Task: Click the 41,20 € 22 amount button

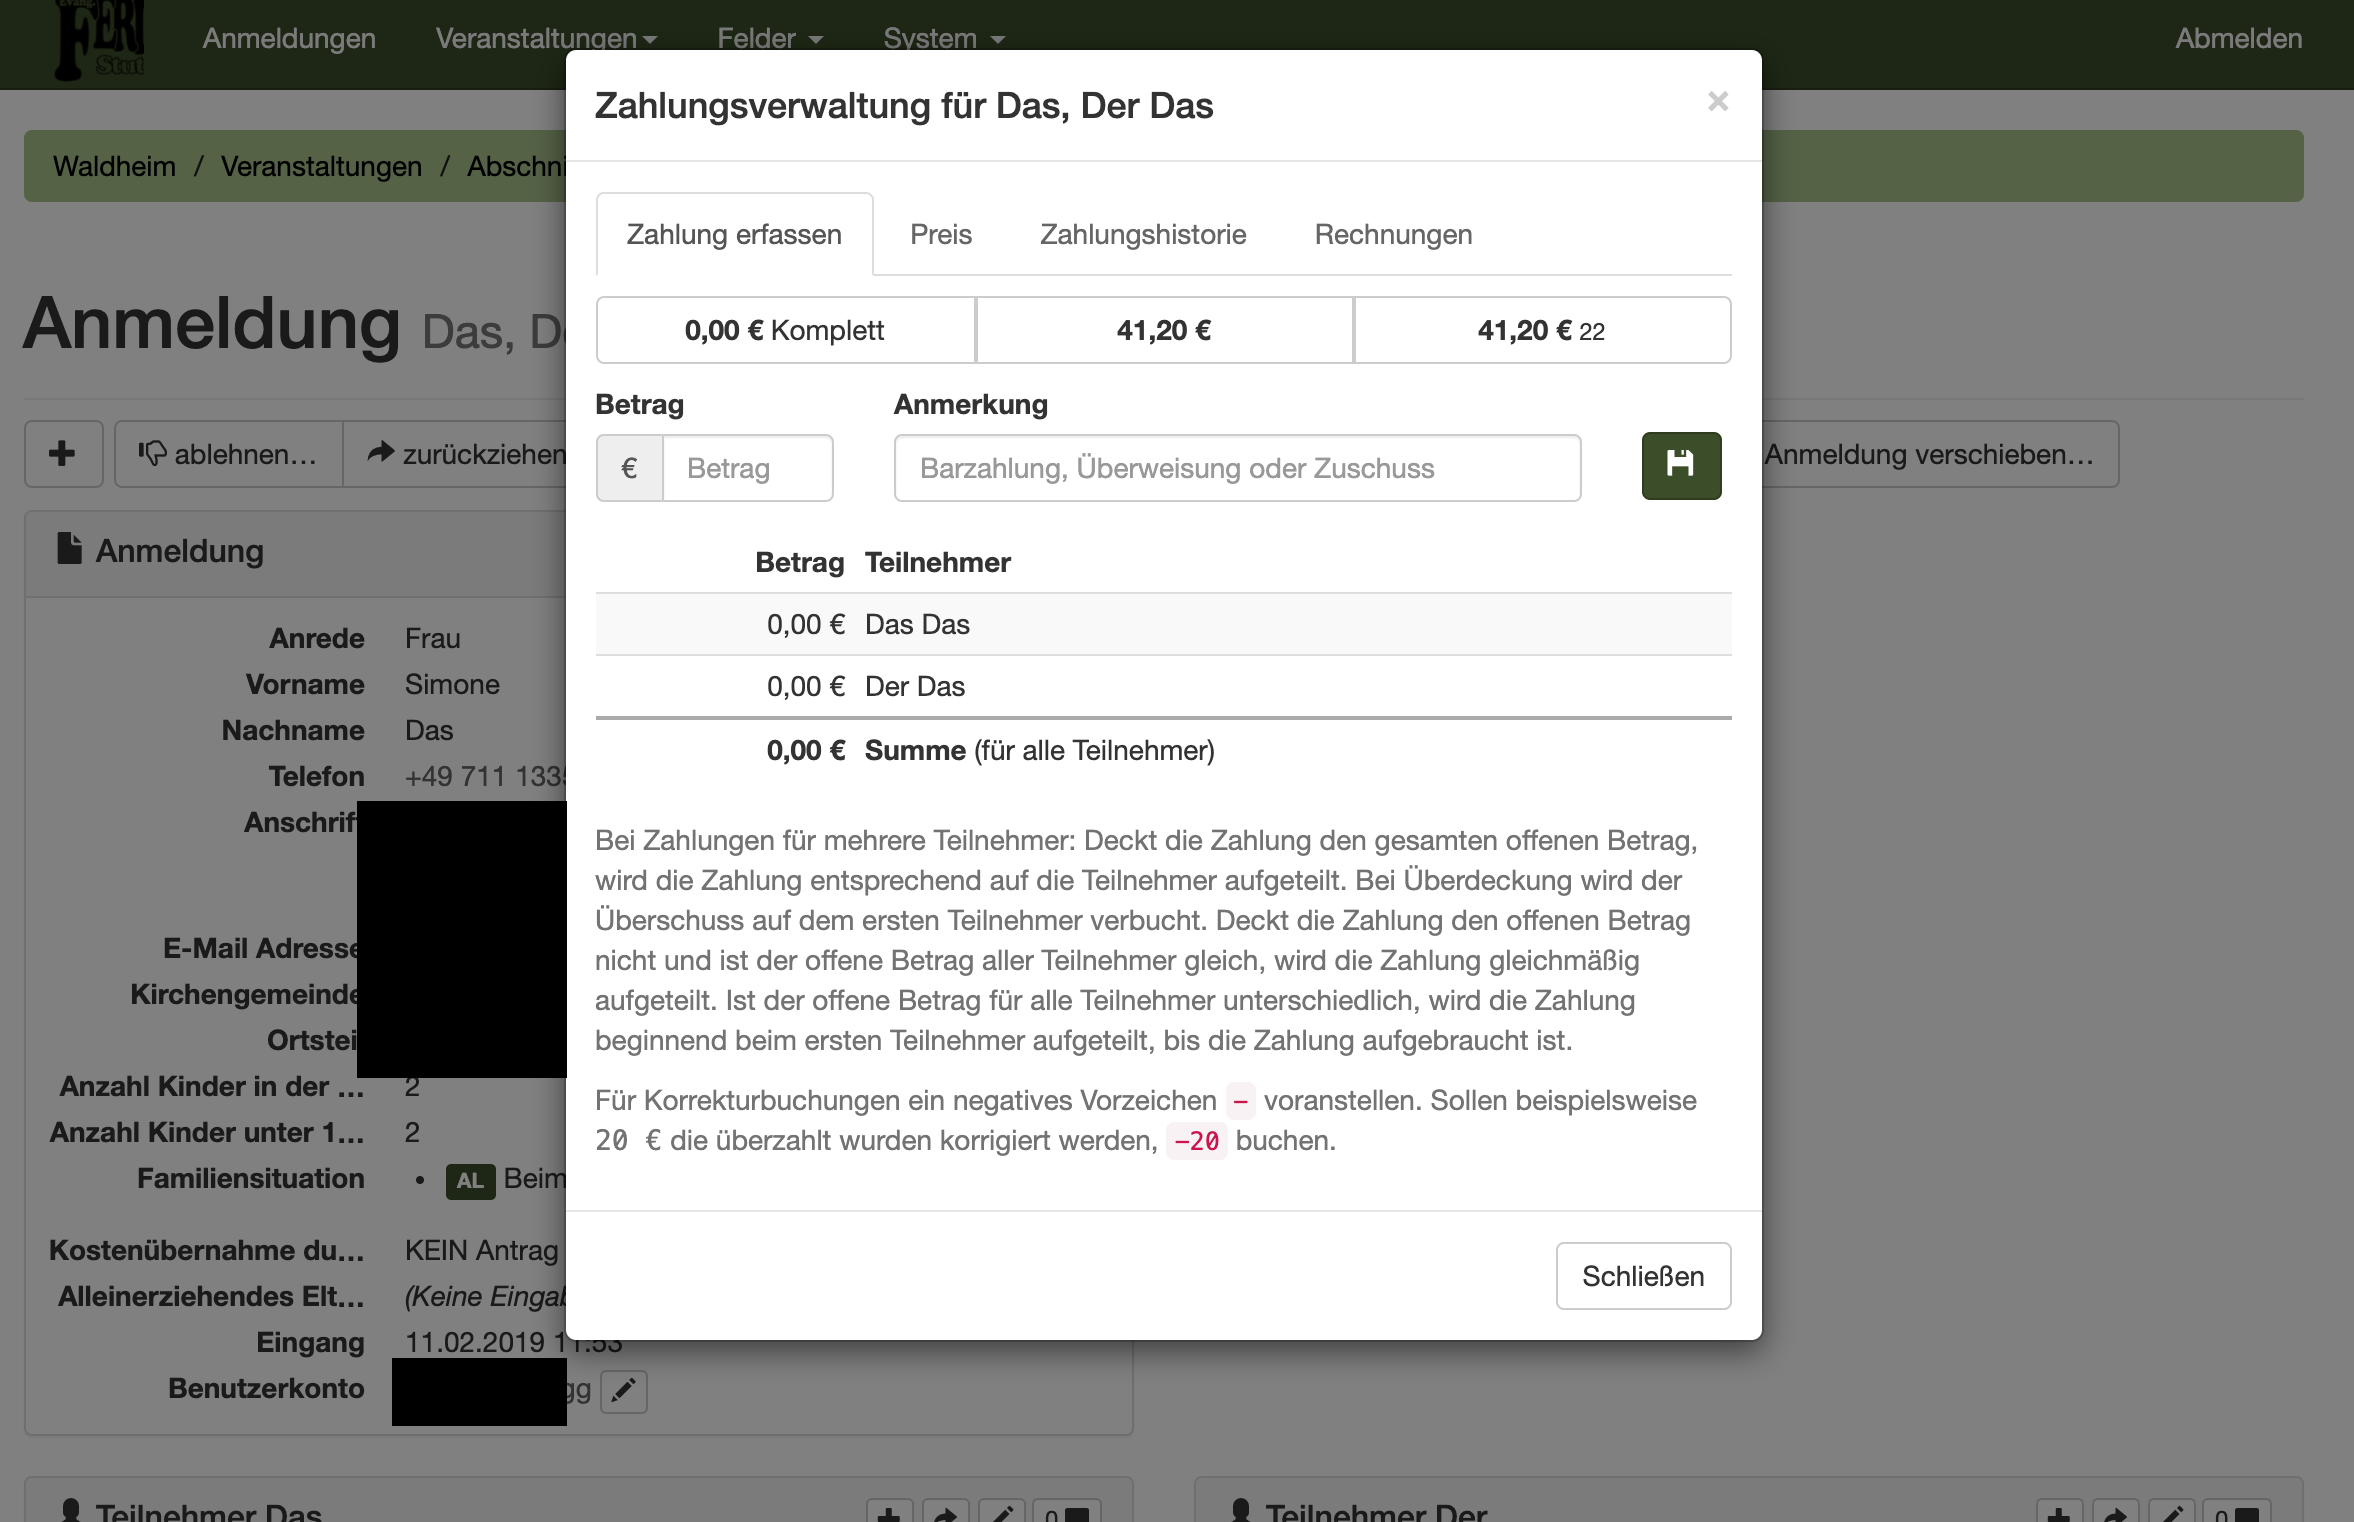Action: 1542,330
